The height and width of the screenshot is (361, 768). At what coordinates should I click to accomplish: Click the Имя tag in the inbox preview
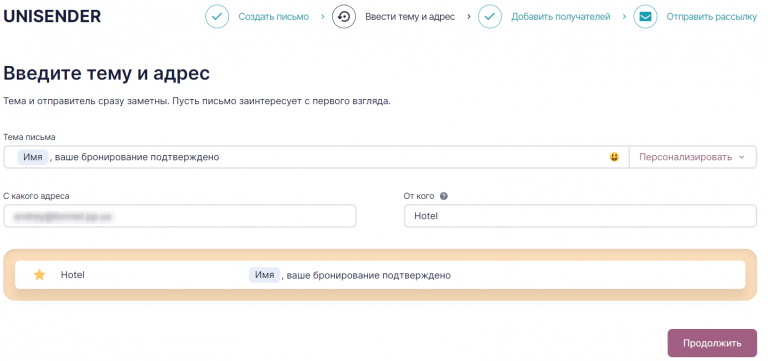264,275
